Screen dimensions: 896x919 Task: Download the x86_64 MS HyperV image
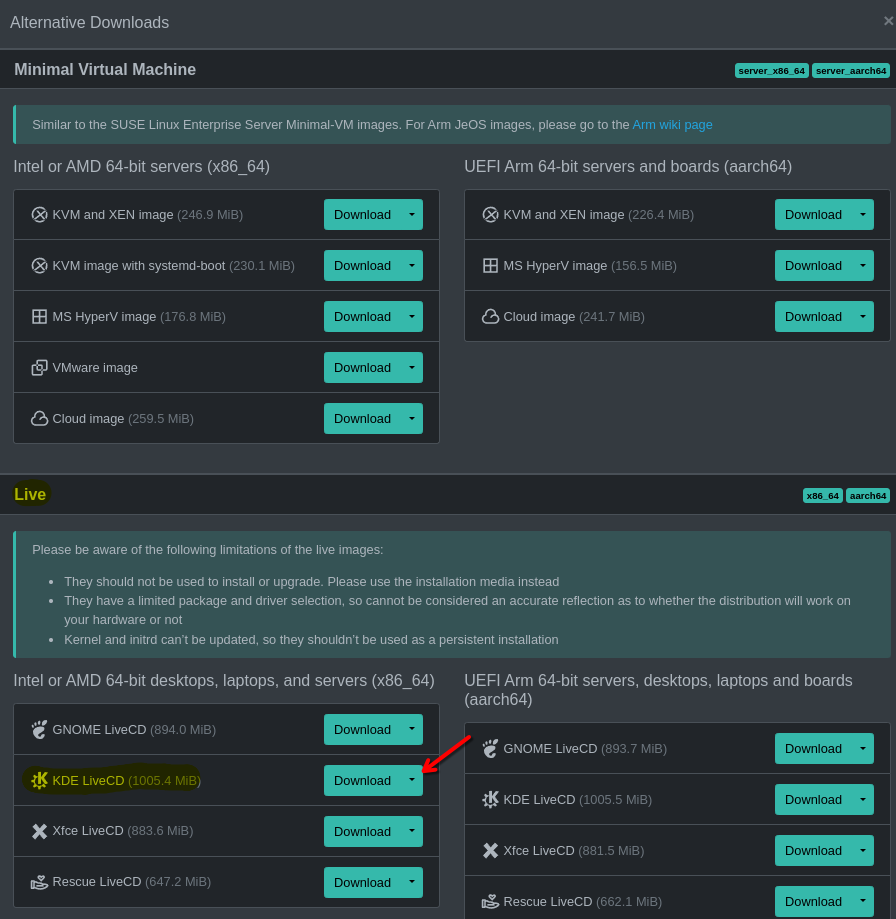point(362,316)
